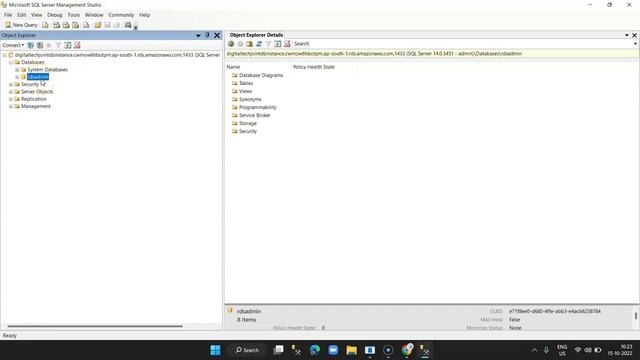The height and width of the screenshot is (360, 640).
Task: Select the Storage folder in Details list
Action: 248,123
